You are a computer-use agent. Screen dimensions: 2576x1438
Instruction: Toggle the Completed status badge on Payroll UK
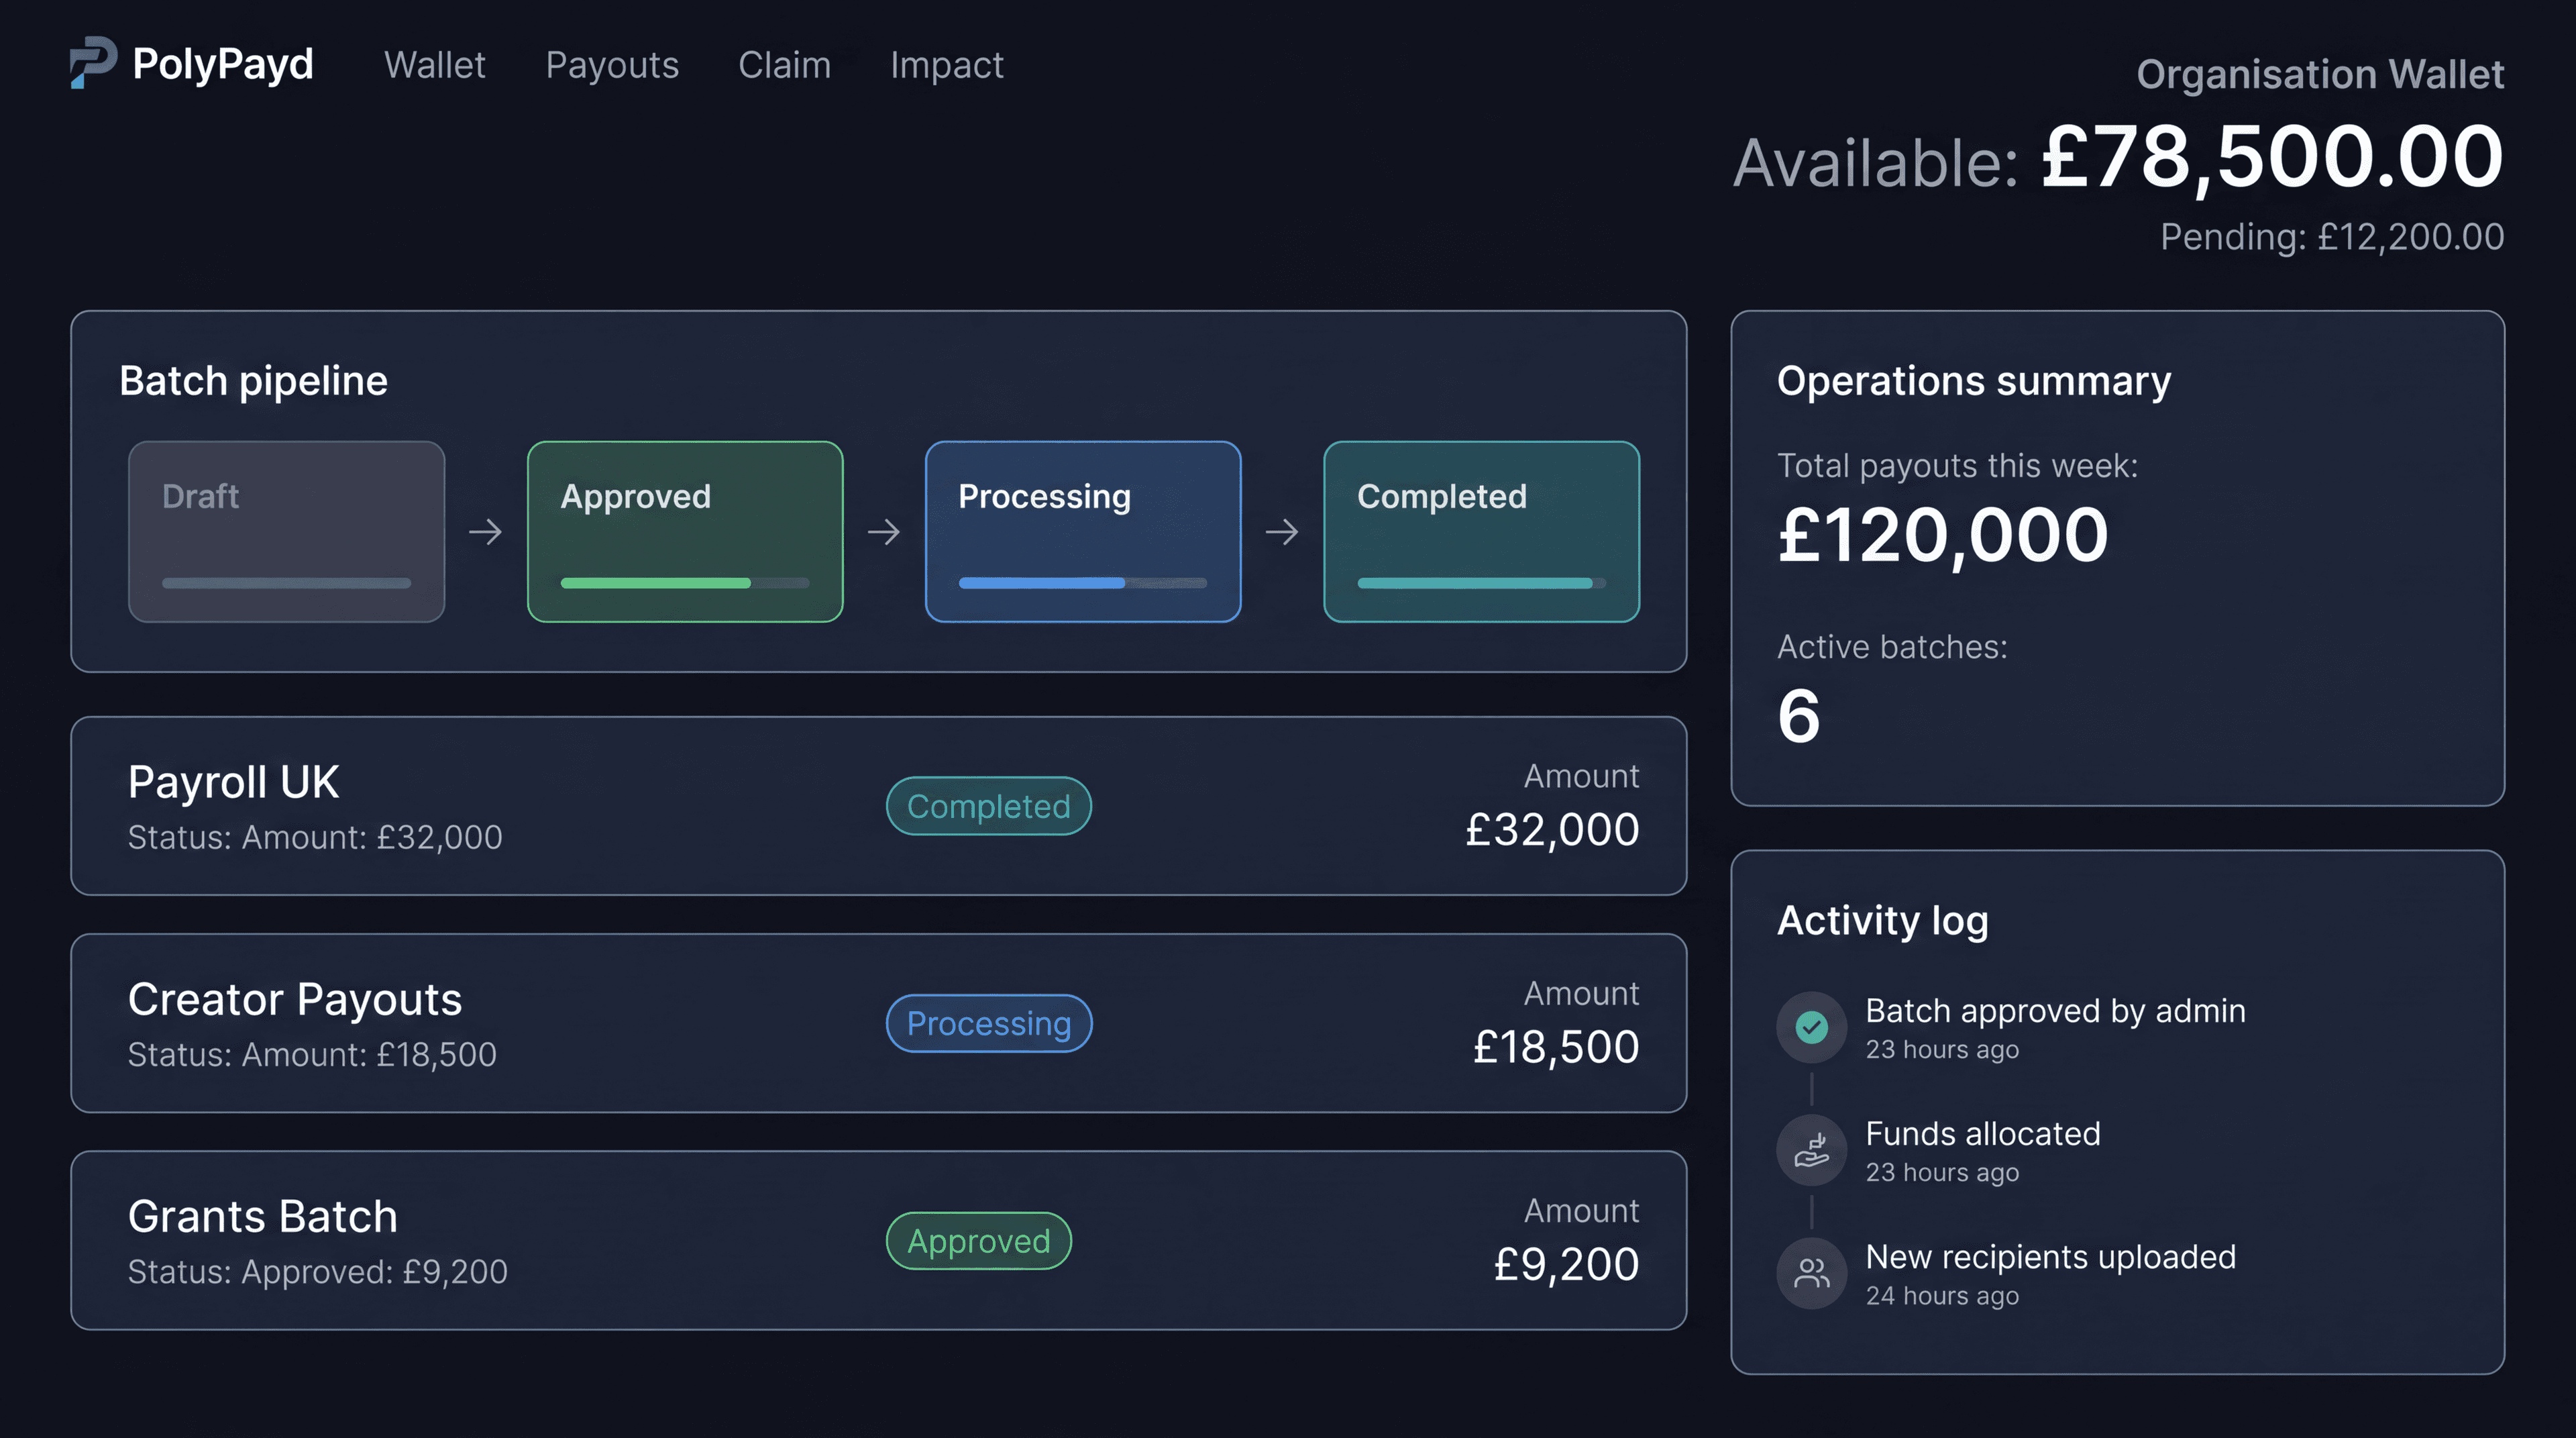[988, 806]
